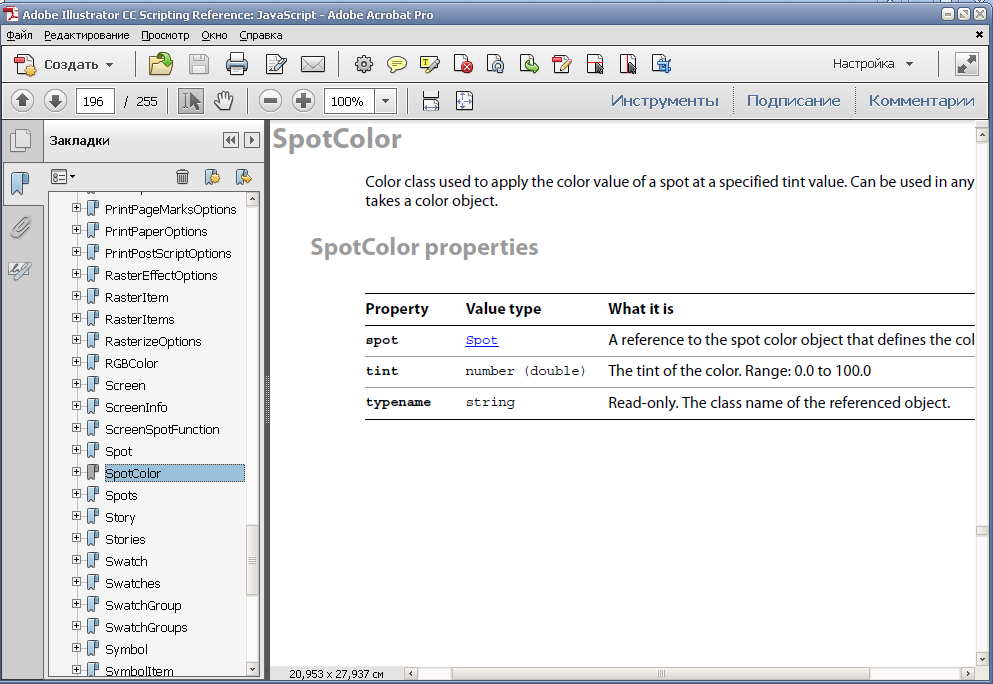Viewport: 993px width, 684px height.
Task: Select the highlight text tool
Action: coord(430,64)
